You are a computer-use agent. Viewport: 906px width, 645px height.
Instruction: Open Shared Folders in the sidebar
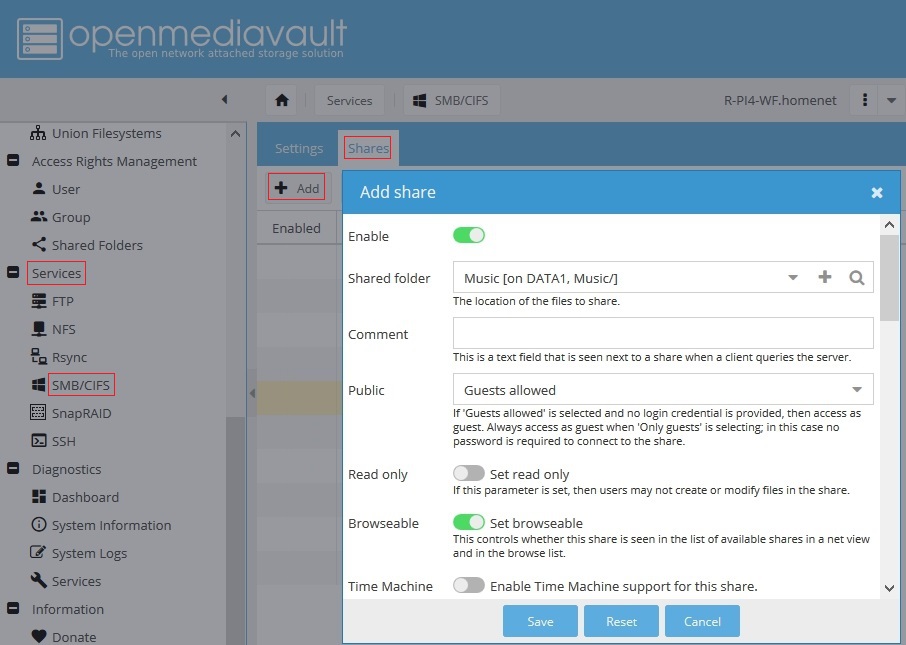[x=97, y=245]
